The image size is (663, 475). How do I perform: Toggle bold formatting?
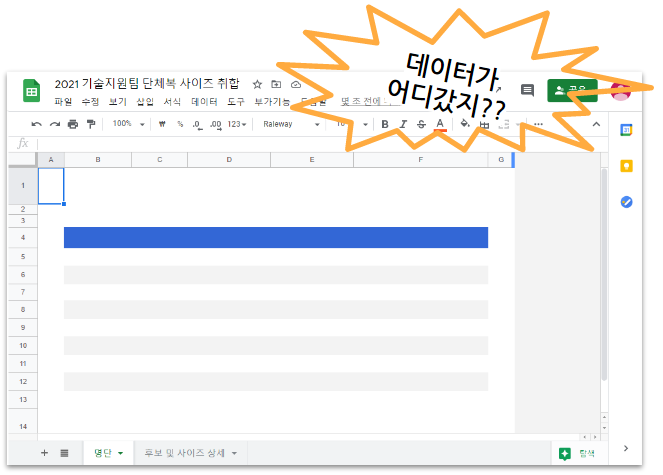coord(385,124)
